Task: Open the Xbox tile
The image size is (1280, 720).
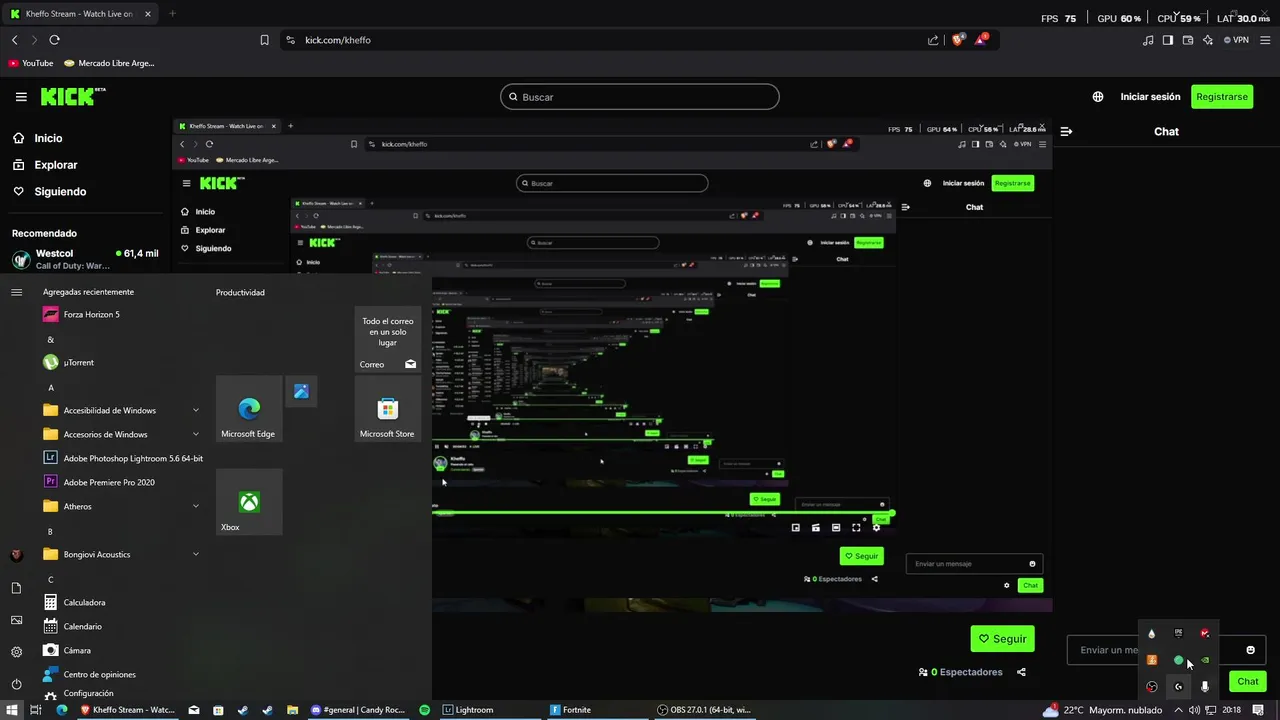Action: coord(249,502)
